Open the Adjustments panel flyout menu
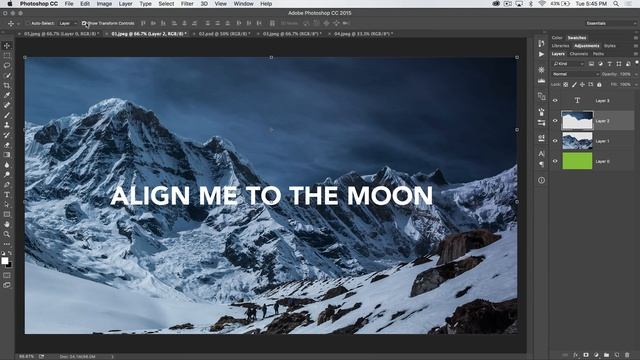The image size is (640, 360). 636,46
